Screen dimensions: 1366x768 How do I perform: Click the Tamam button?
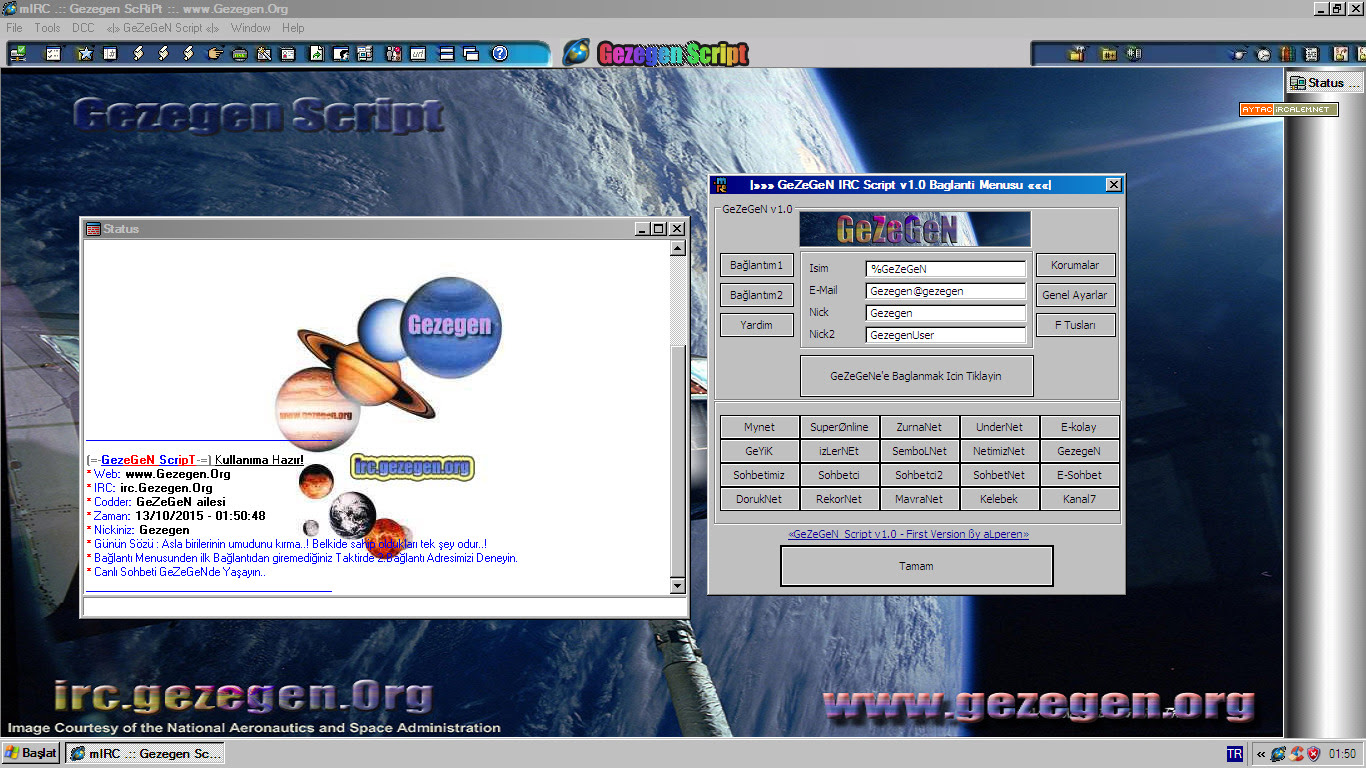(x=916, y=566)
